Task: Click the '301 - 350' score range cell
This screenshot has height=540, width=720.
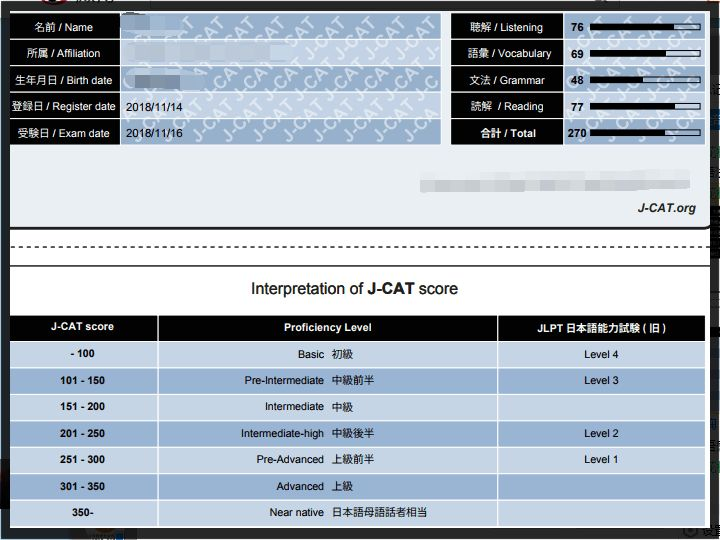Action: (83, 486)
